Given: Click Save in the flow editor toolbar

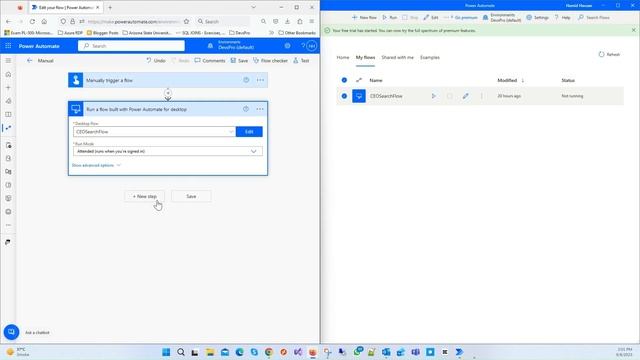Looking at the screenshot, I should point(239,60).
